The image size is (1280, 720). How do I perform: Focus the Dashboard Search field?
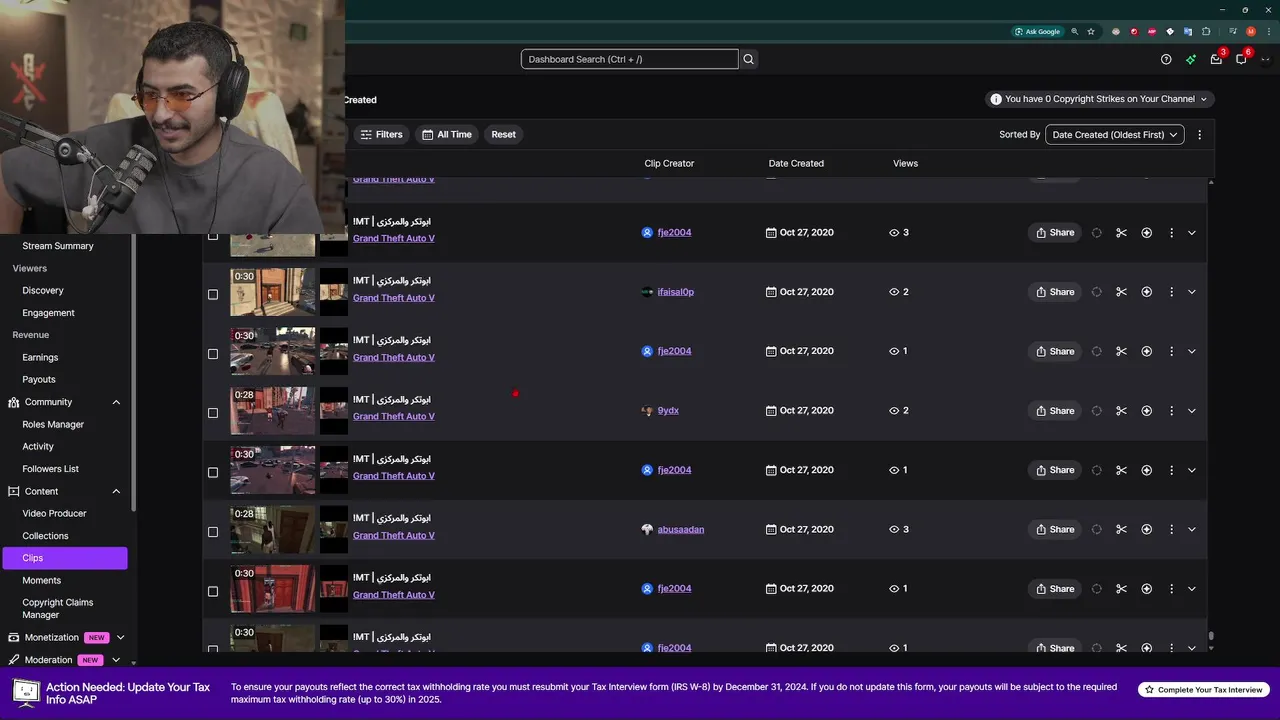click(x=629, y=59)
